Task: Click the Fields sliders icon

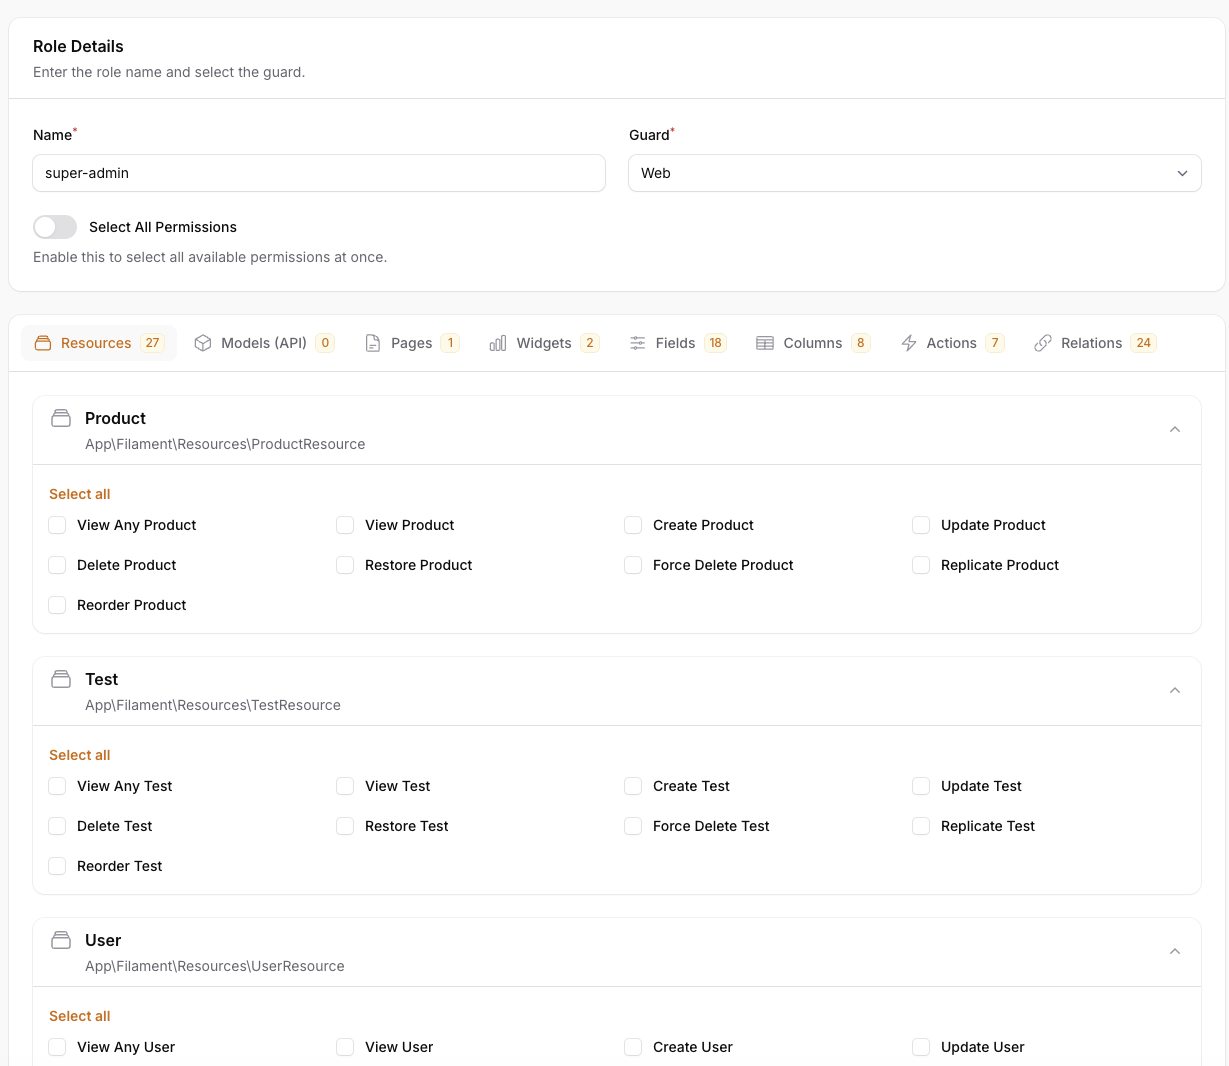Action: click(x=638, y=343)
